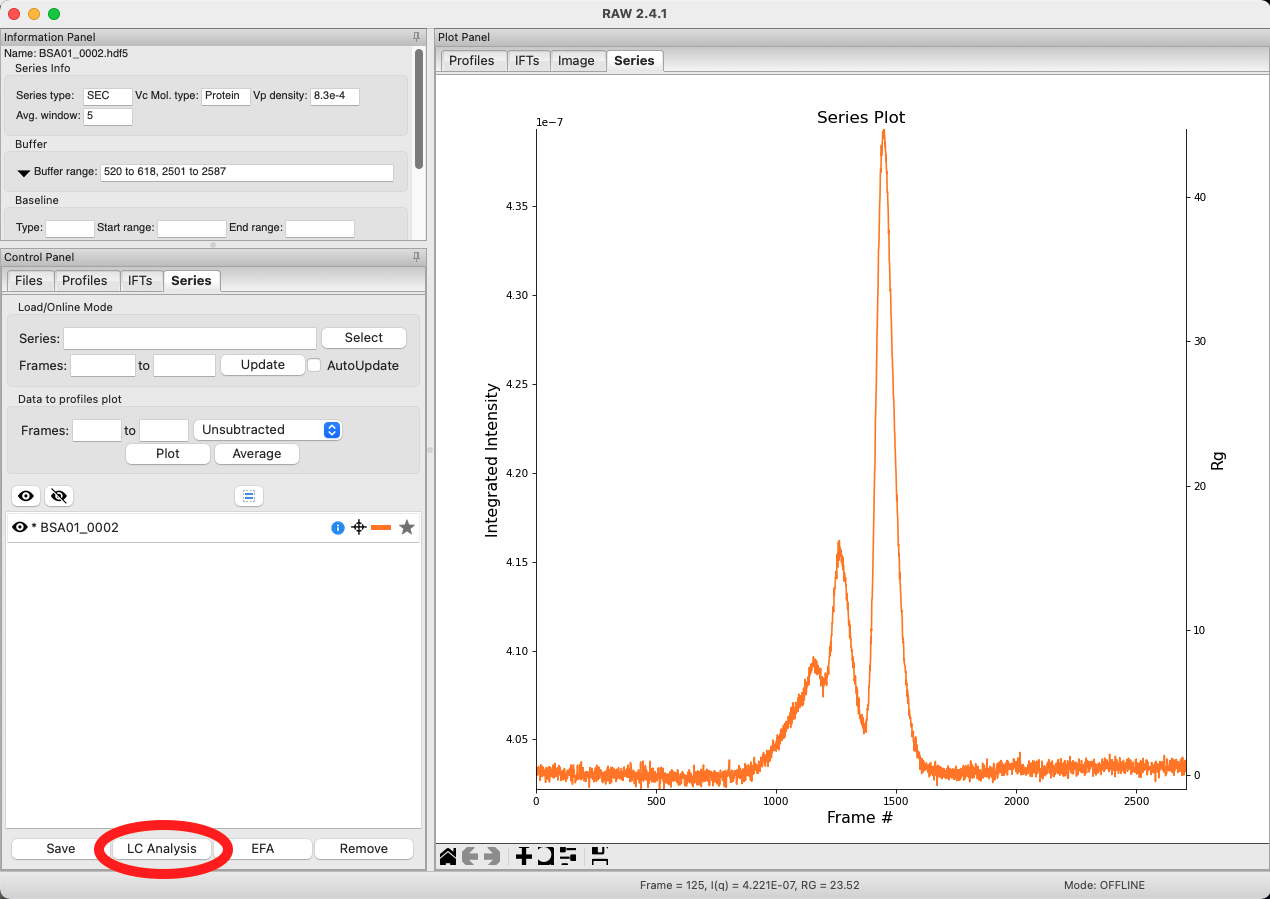Collapse the Buffer range disclosure triangle
The height and width of the screenshot is (899, 1270).
[24, 172]
